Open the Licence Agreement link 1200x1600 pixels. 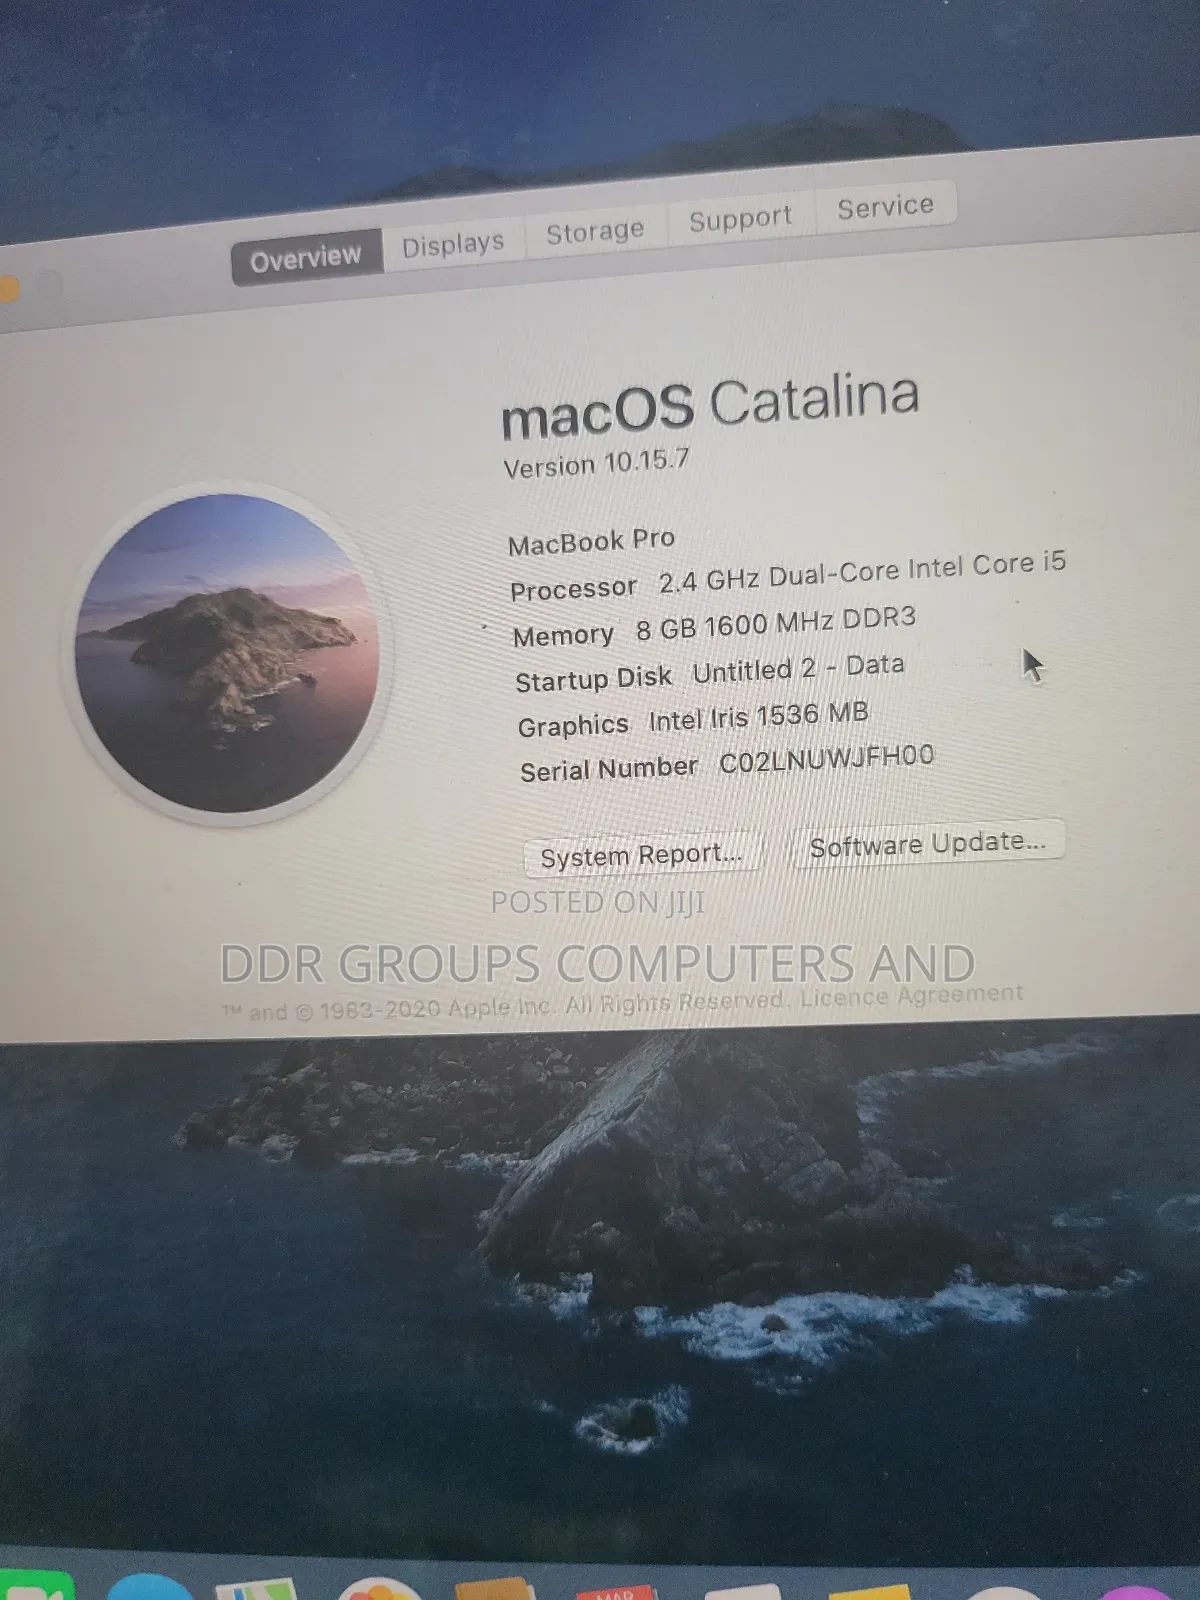(x=911, y=996)
